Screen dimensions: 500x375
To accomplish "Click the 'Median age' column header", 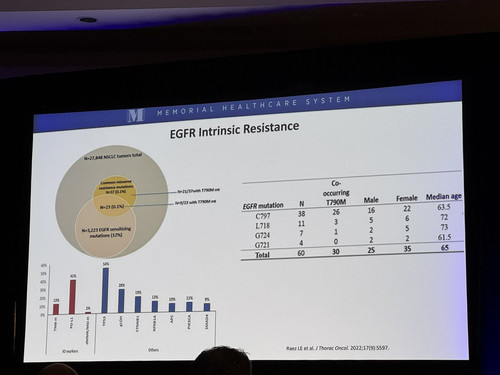I will click(444, 197).
